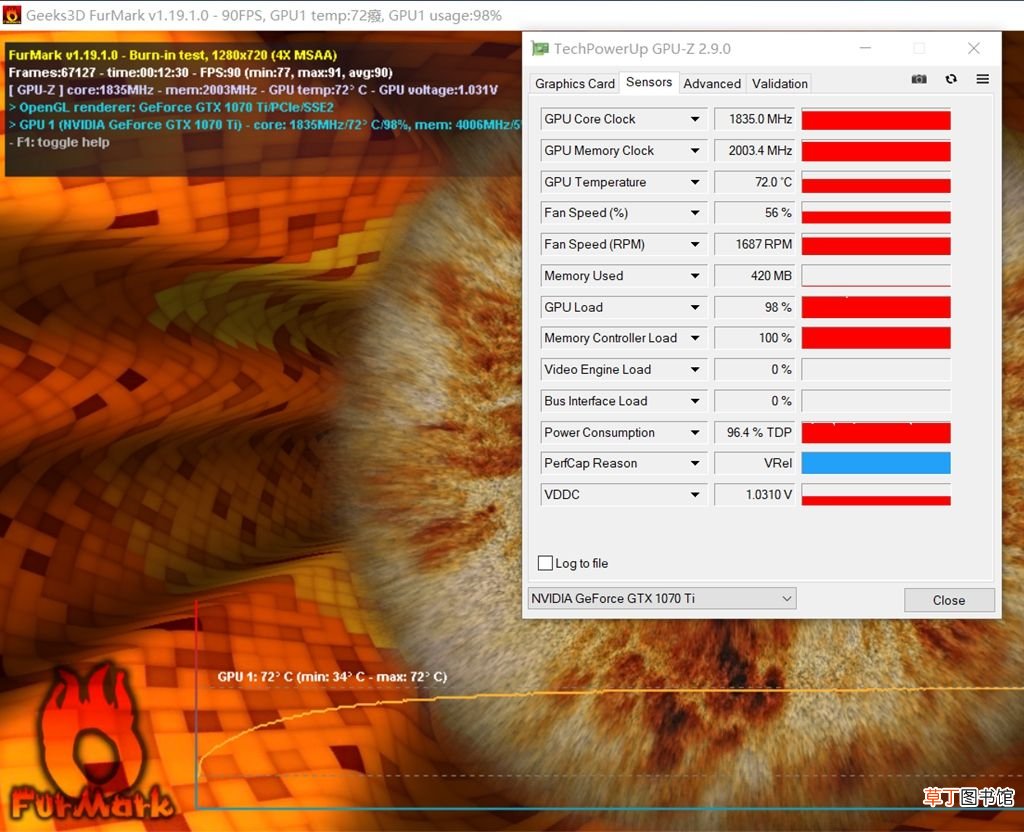The height and width of the screenshot is (832, 1024).
Task: Open the NVIDIA GeForce GTX 1070 Ti selector
Action: coord(662,598)
